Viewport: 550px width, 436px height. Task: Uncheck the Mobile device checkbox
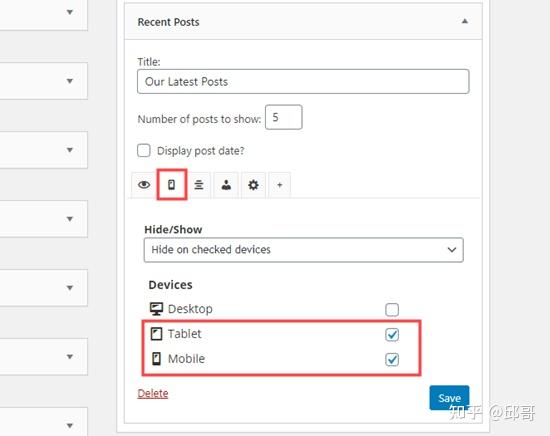click(392, 360)
